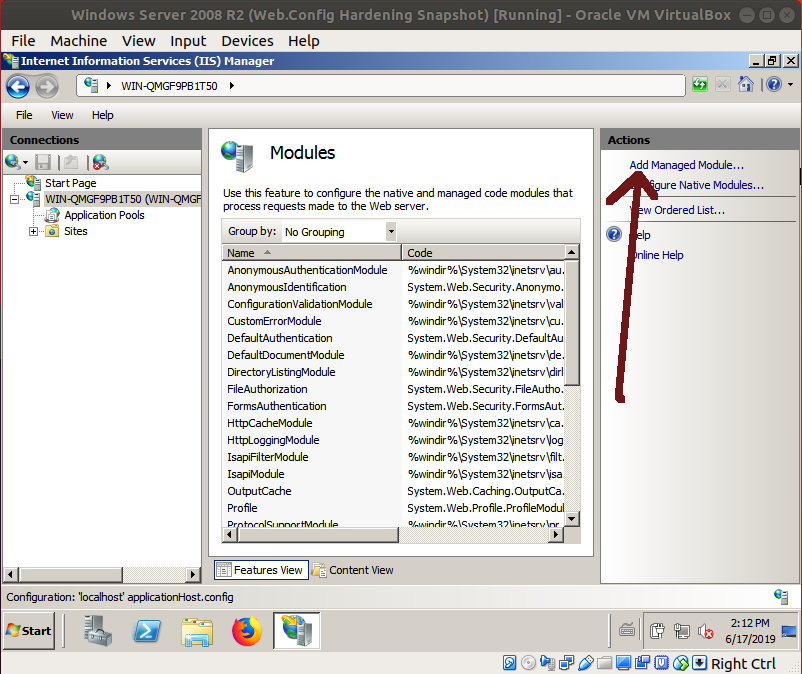Click the IIS Manager taskbar button
This screenshot has height=674, width=802.
tap(297, 631)
